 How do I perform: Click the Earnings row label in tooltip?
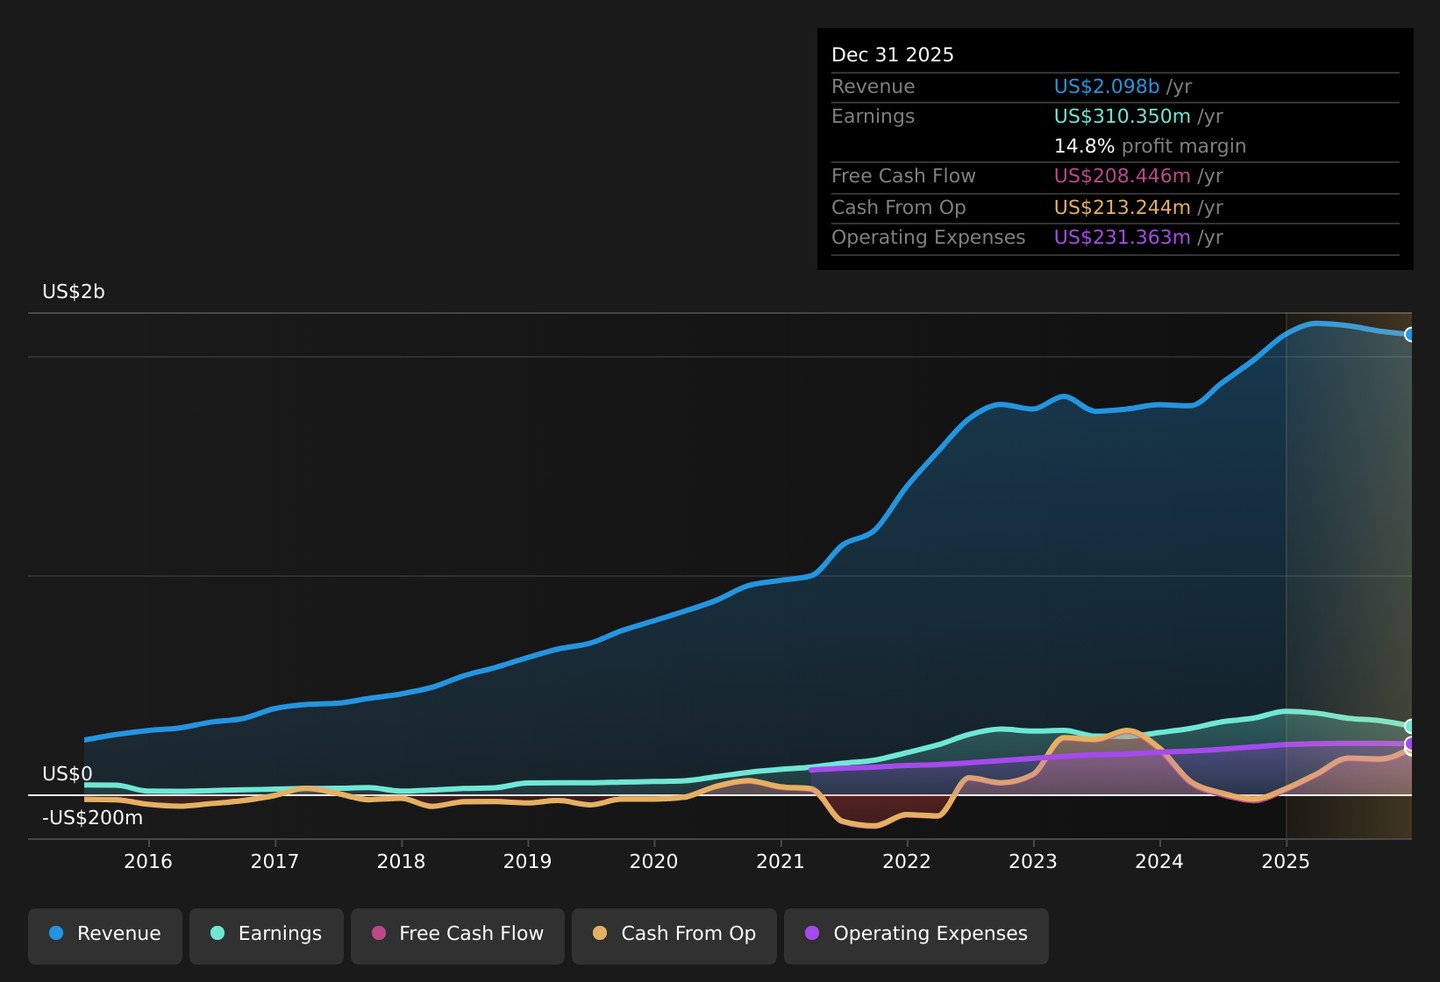(873, 116)
